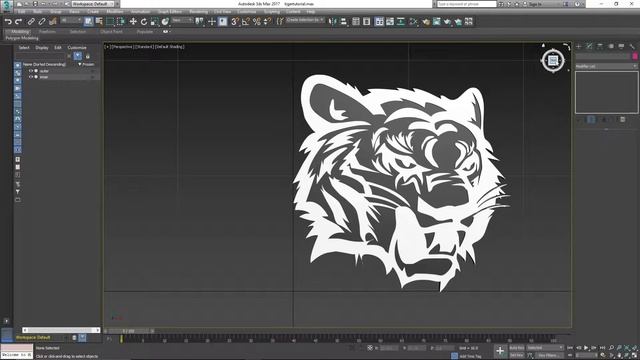Open Schematic View icon
This screenshot has width=640, height=360.
[x=401, y=22]
